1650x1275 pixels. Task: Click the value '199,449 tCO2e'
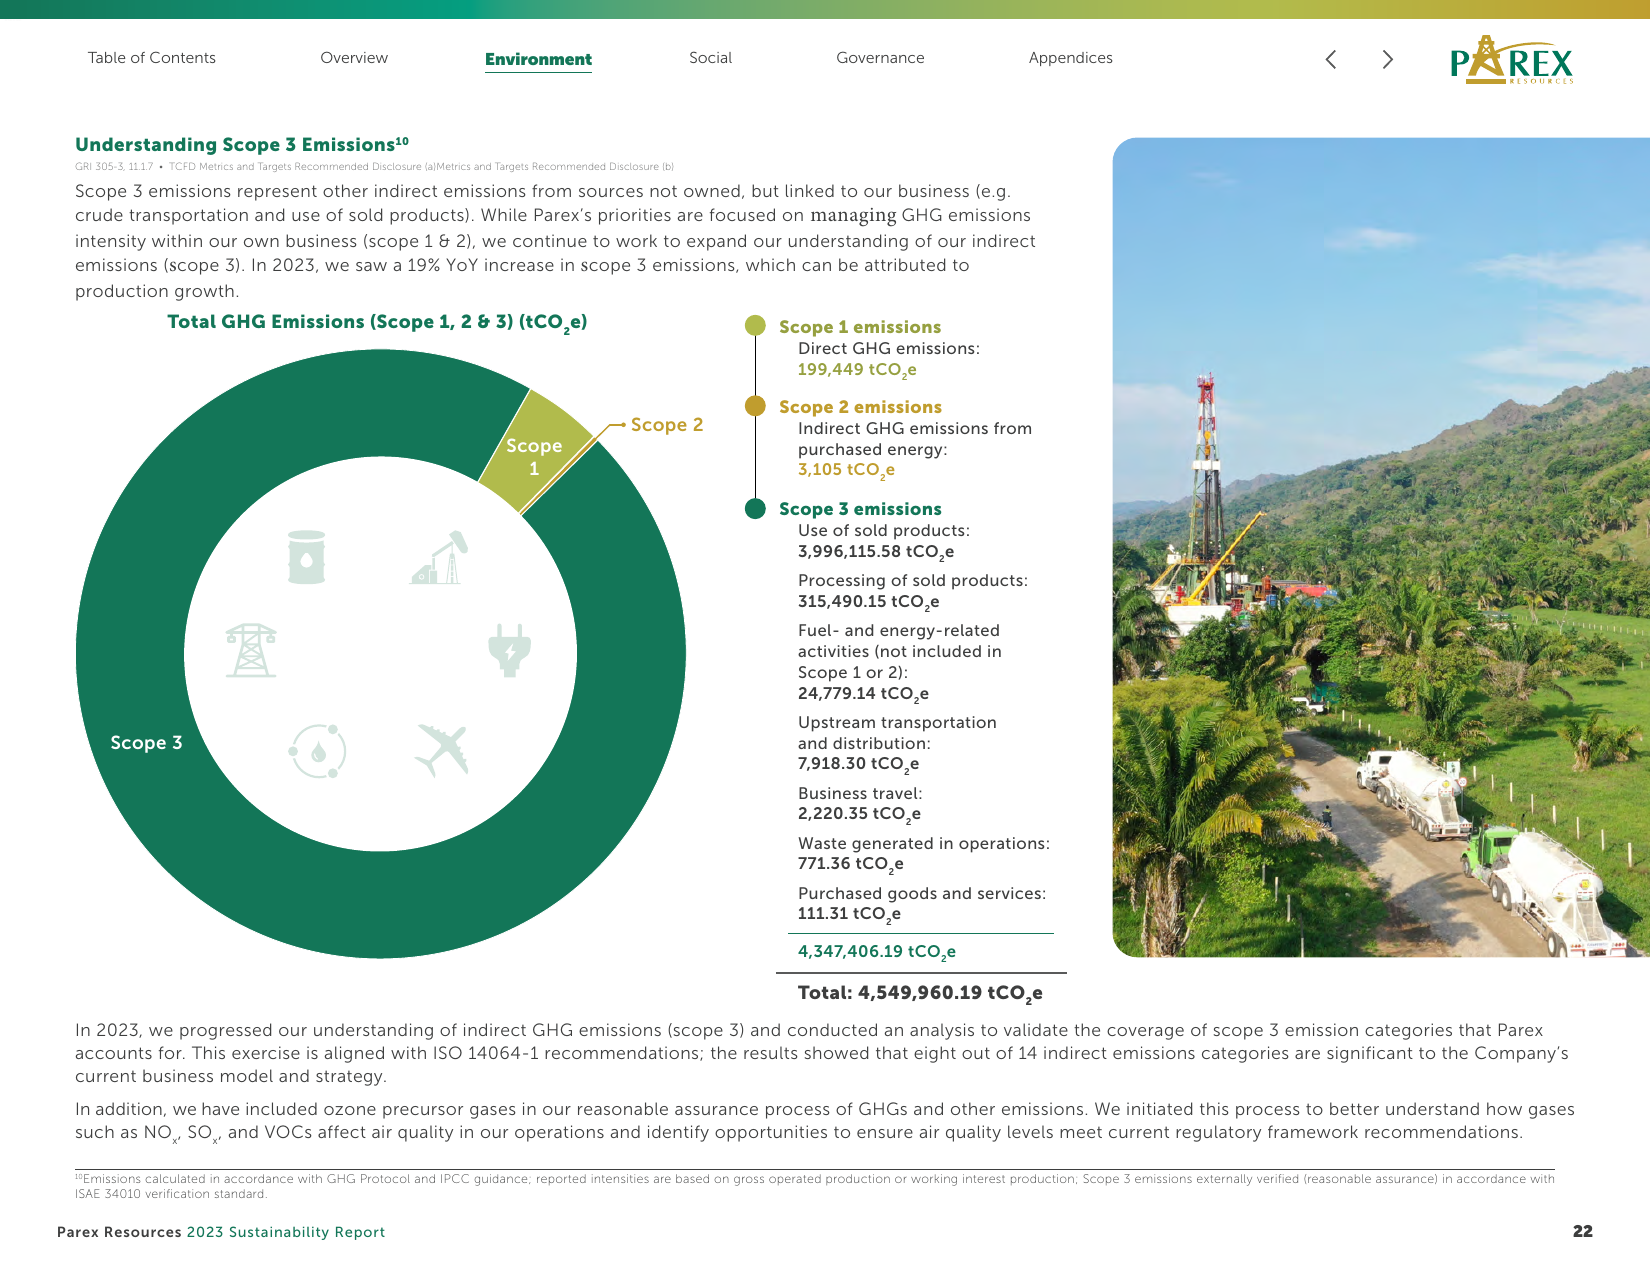[x=857, y=370]
